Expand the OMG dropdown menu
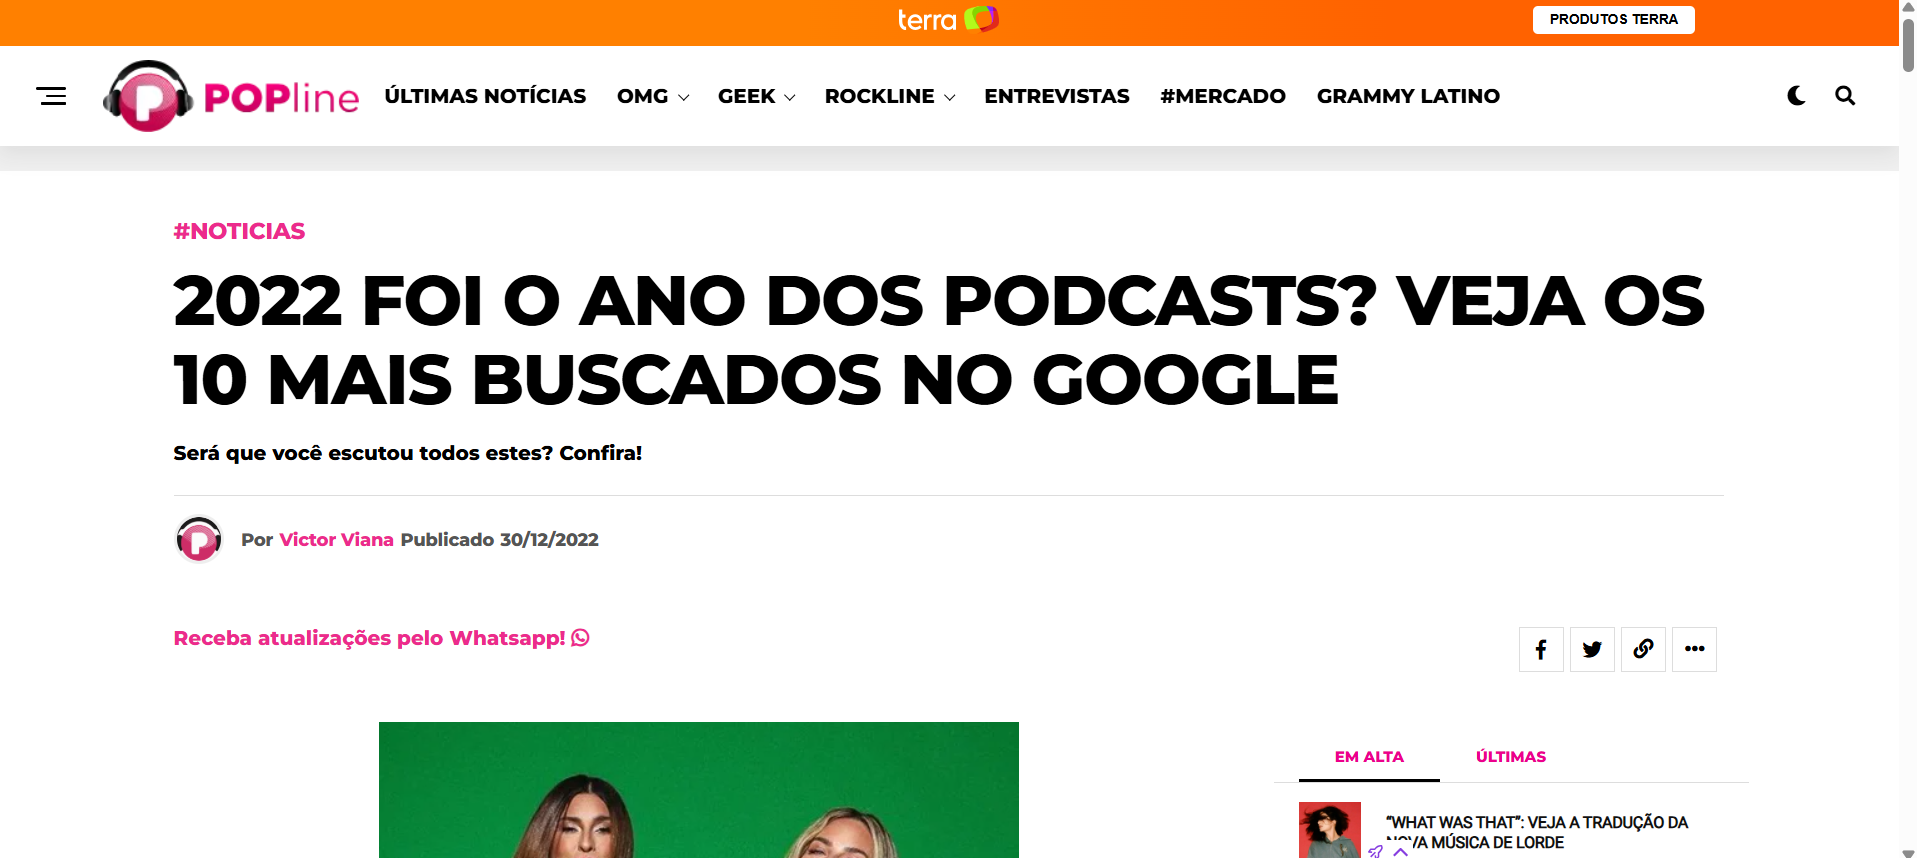This screenshot has height=858, width=1917. [x=652, y=97]
